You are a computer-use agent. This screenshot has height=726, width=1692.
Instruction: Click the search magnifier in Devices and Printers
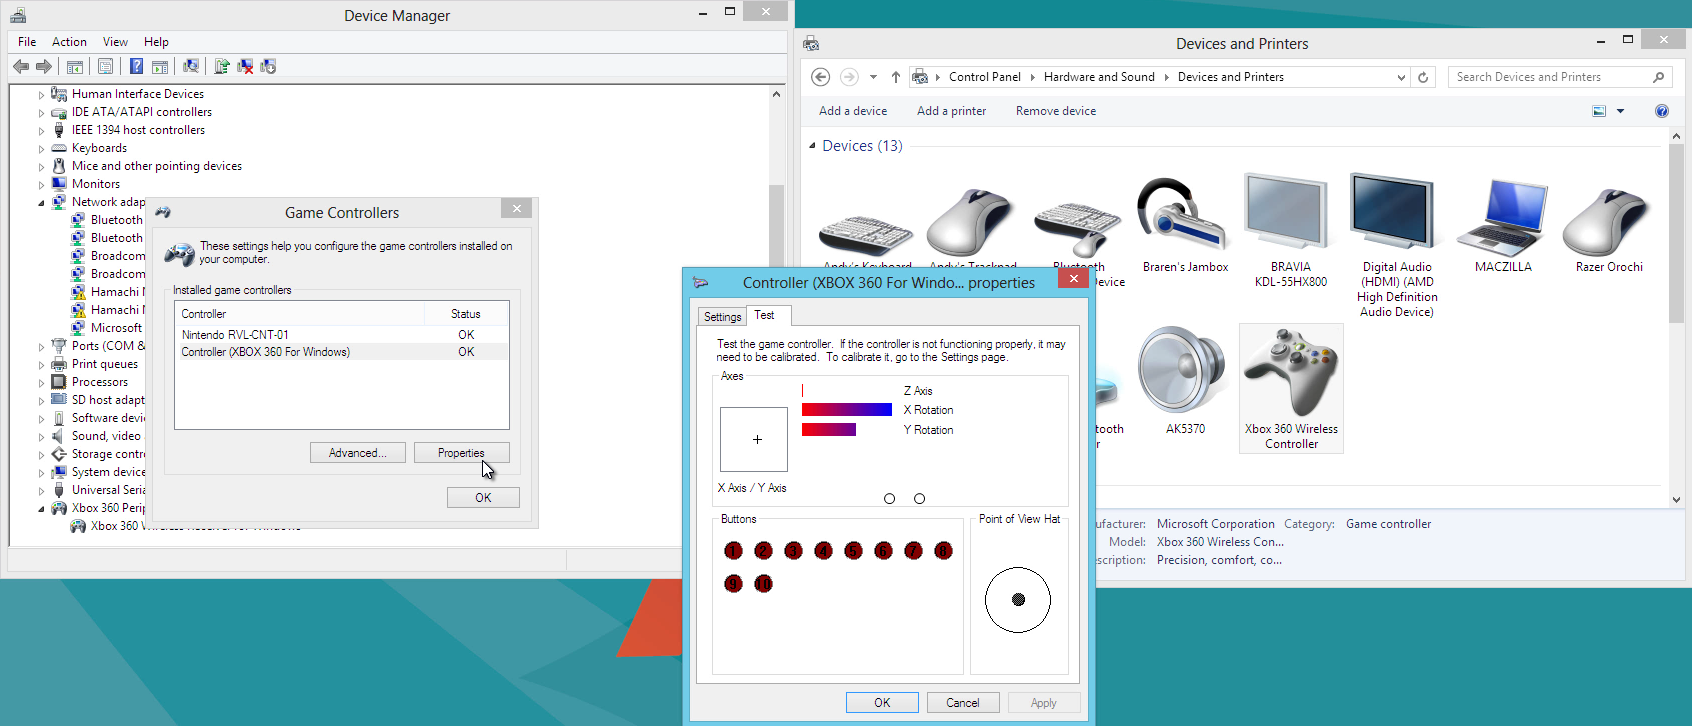coord(1659,77)
